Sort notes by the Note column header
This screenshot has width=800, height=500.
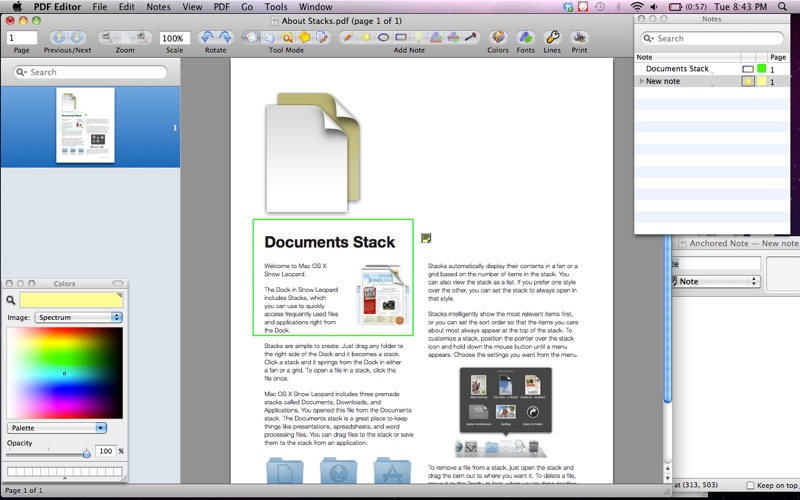688,57
